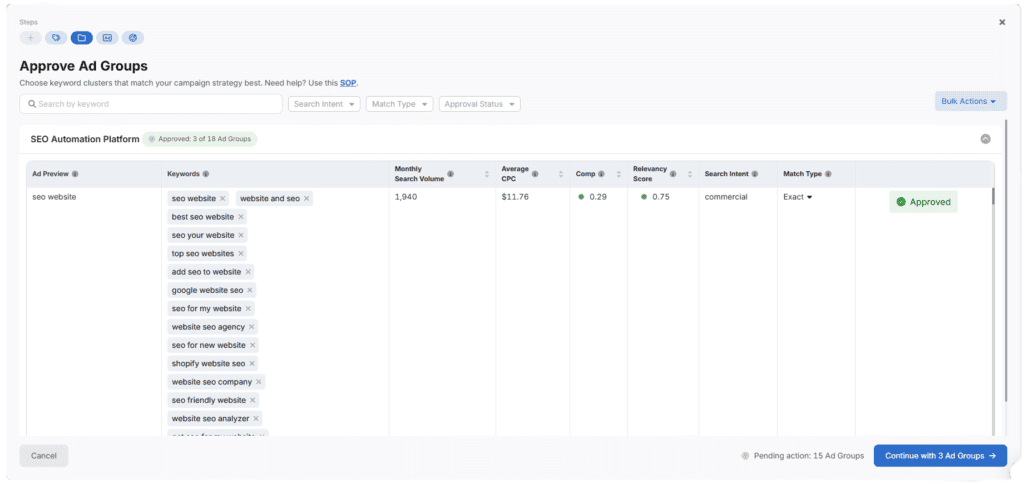The height and width of the screenshot is (484, 1024).
Task: Select the plus step icon
Action: tap(30, 38)
